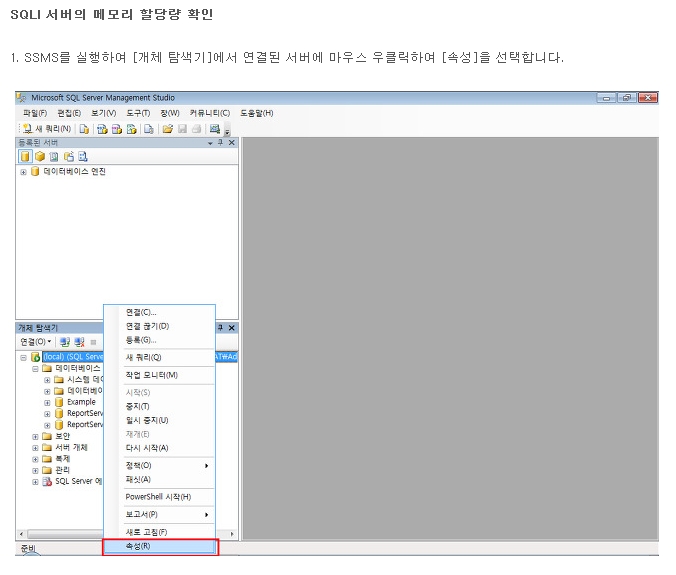Click Object Explorer horizontal scrollbar right arrow
676x575 pixels.
click(x=232, y=534)
